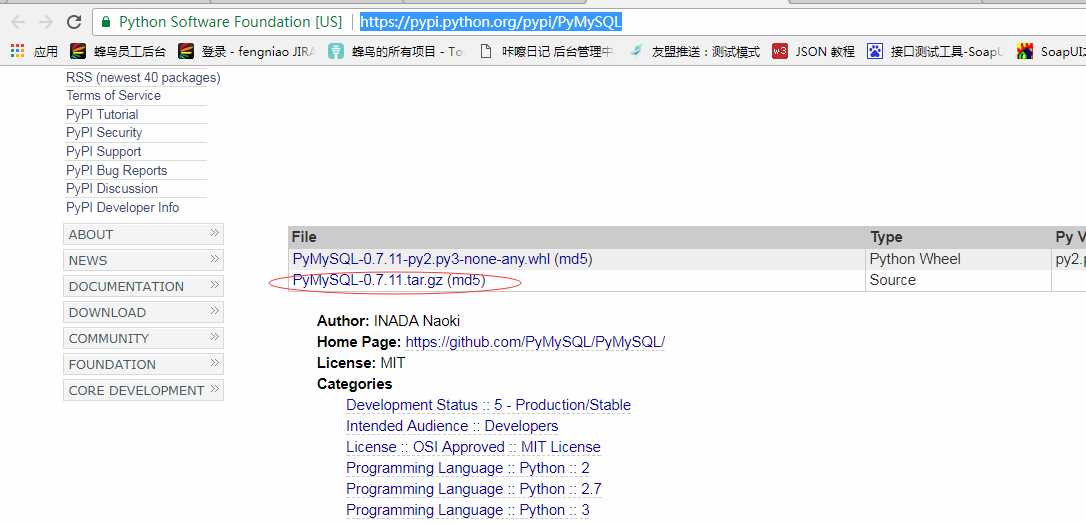Open JSON 教程 bookmark
Viewport: 1086px width, 523px height.
(x=813, y=51)
